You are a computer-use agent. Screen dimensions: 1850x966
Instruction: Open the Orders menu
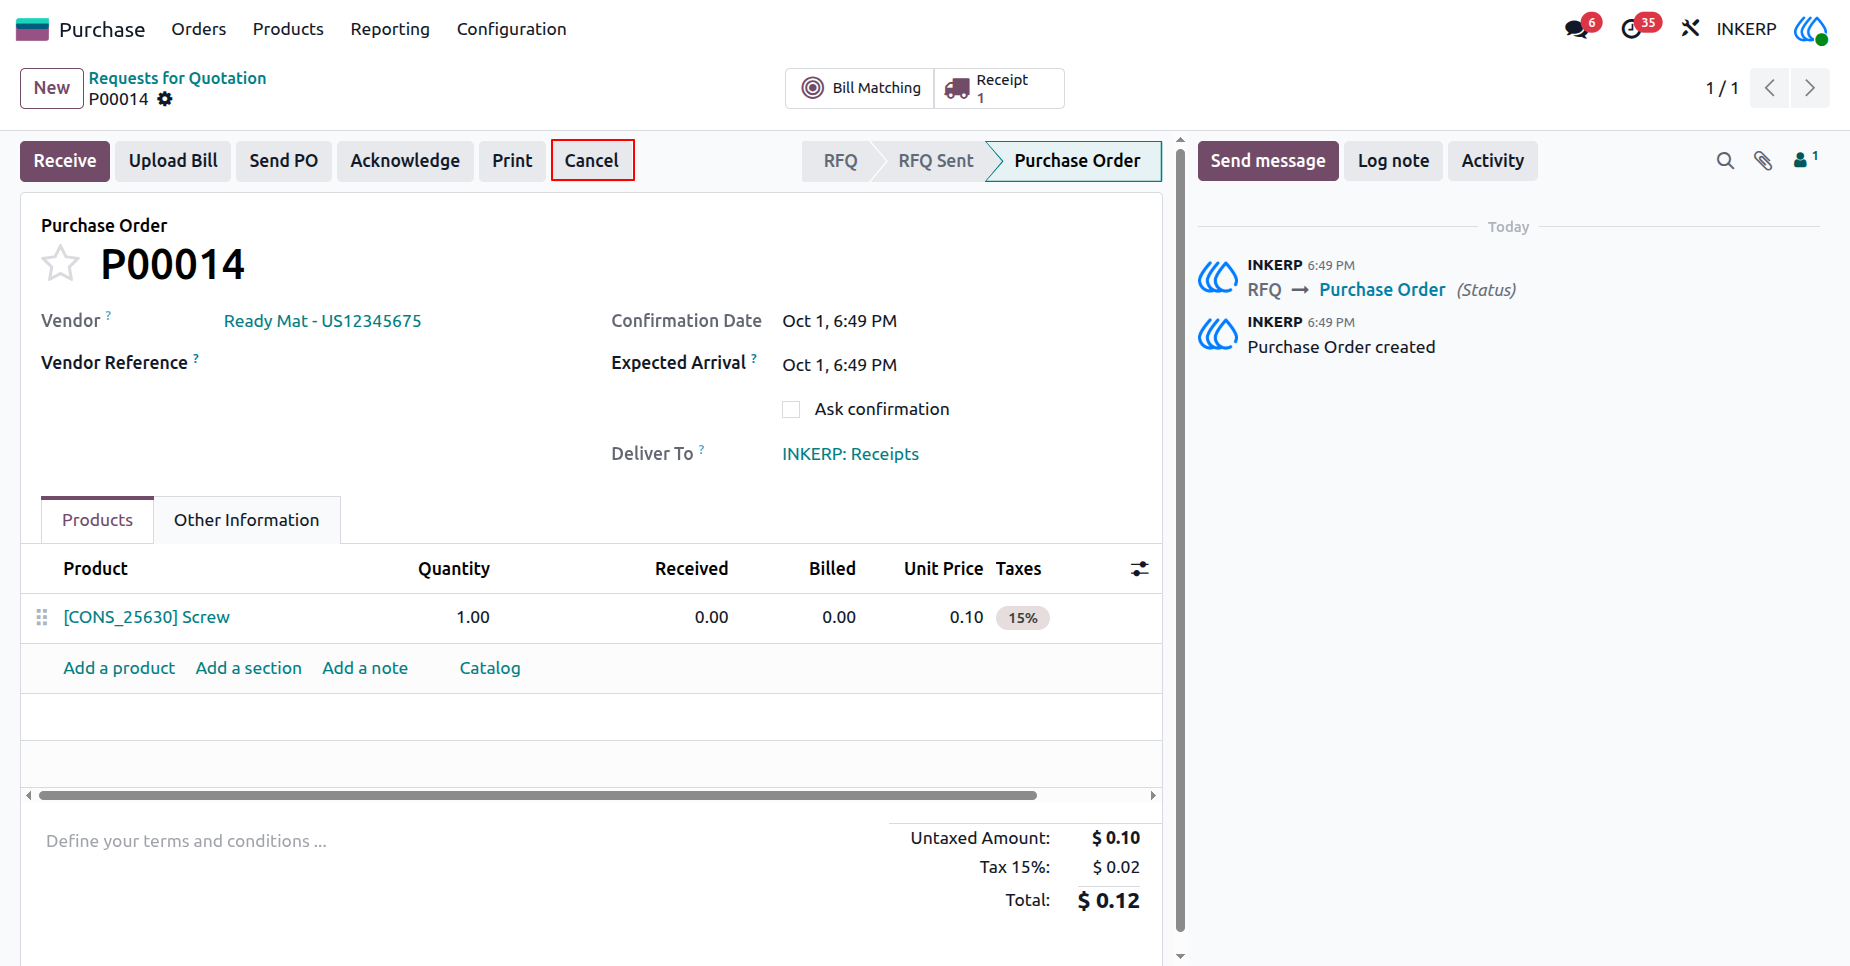pos(198,29)
